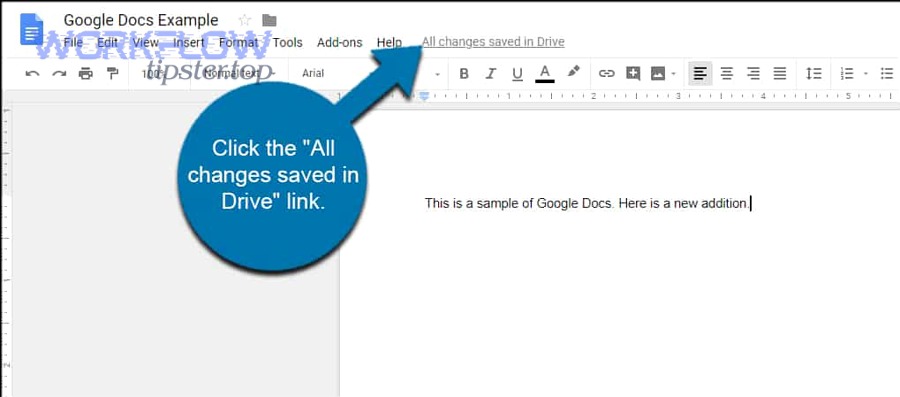
Task: Star the Google Docs Example document
Action: pyautogui.click(x=245, y=20)
